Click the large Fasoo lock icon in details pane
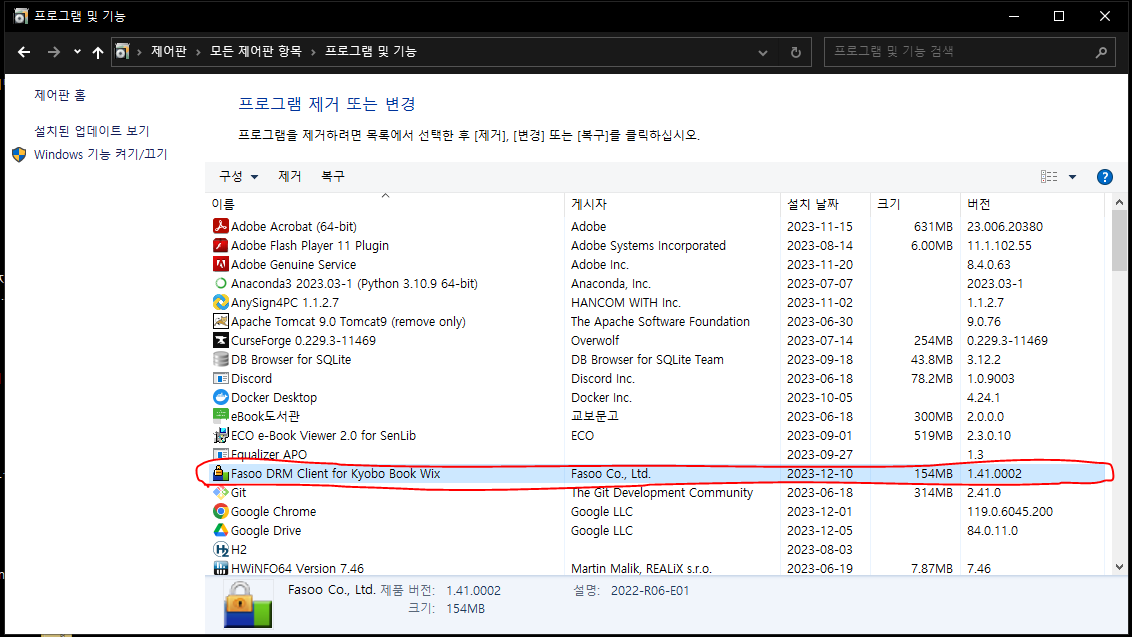 [x=248, y=604]
